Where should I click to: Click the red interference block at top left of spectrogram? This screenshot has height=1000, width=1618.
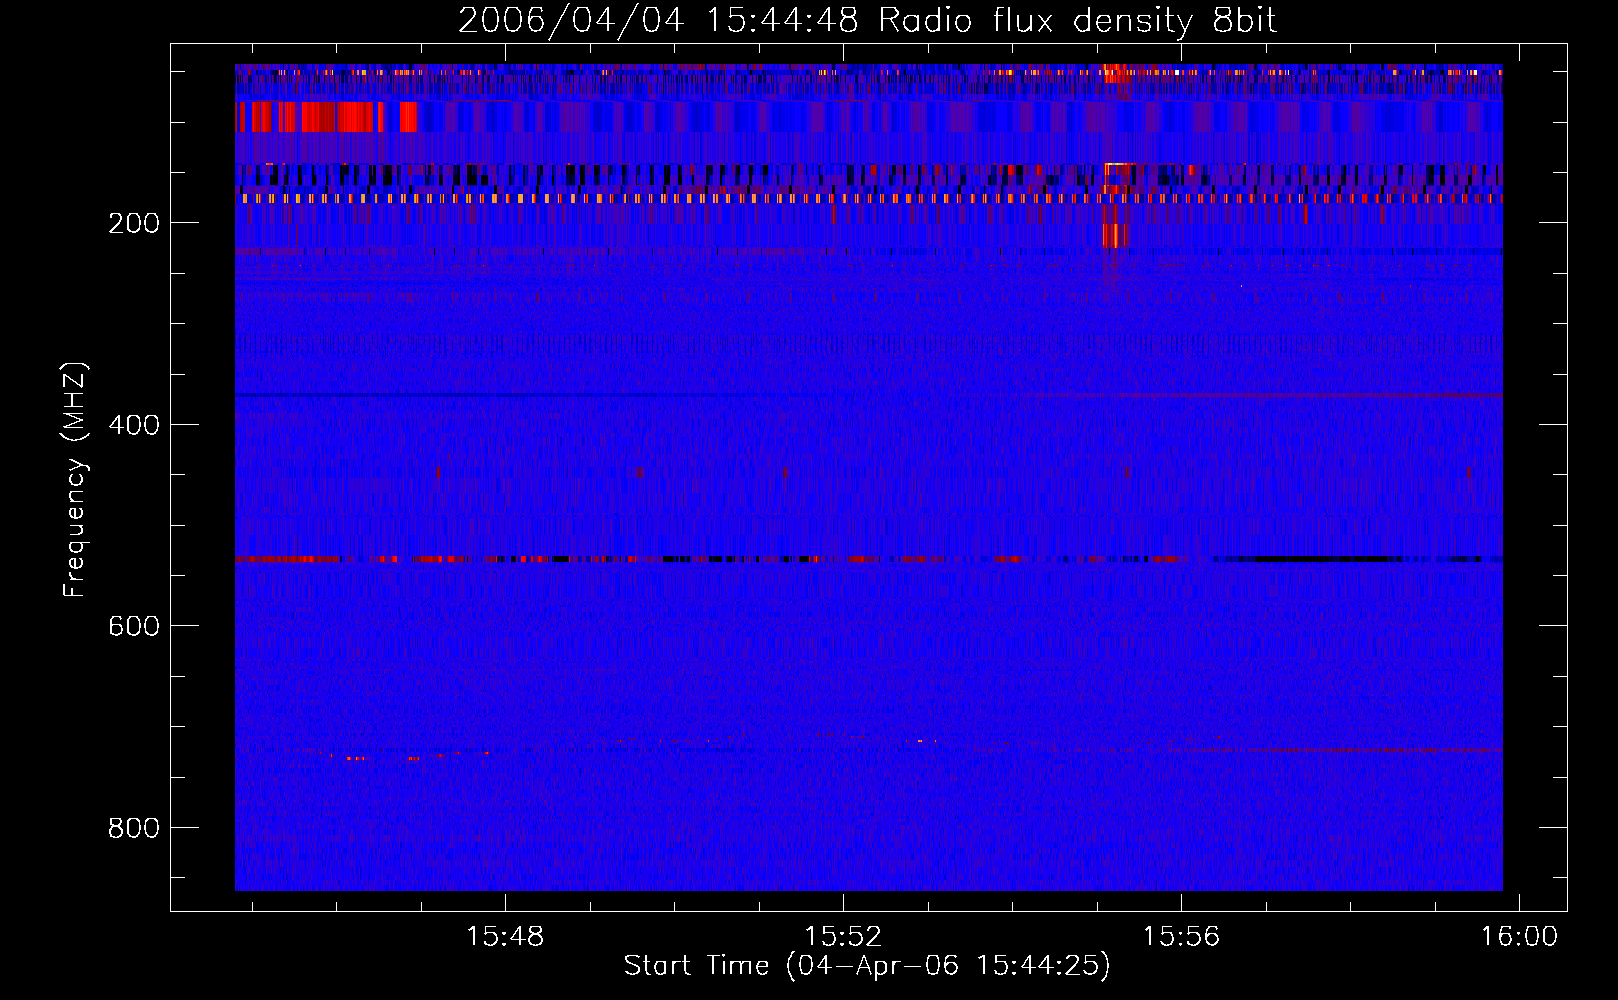327,117
